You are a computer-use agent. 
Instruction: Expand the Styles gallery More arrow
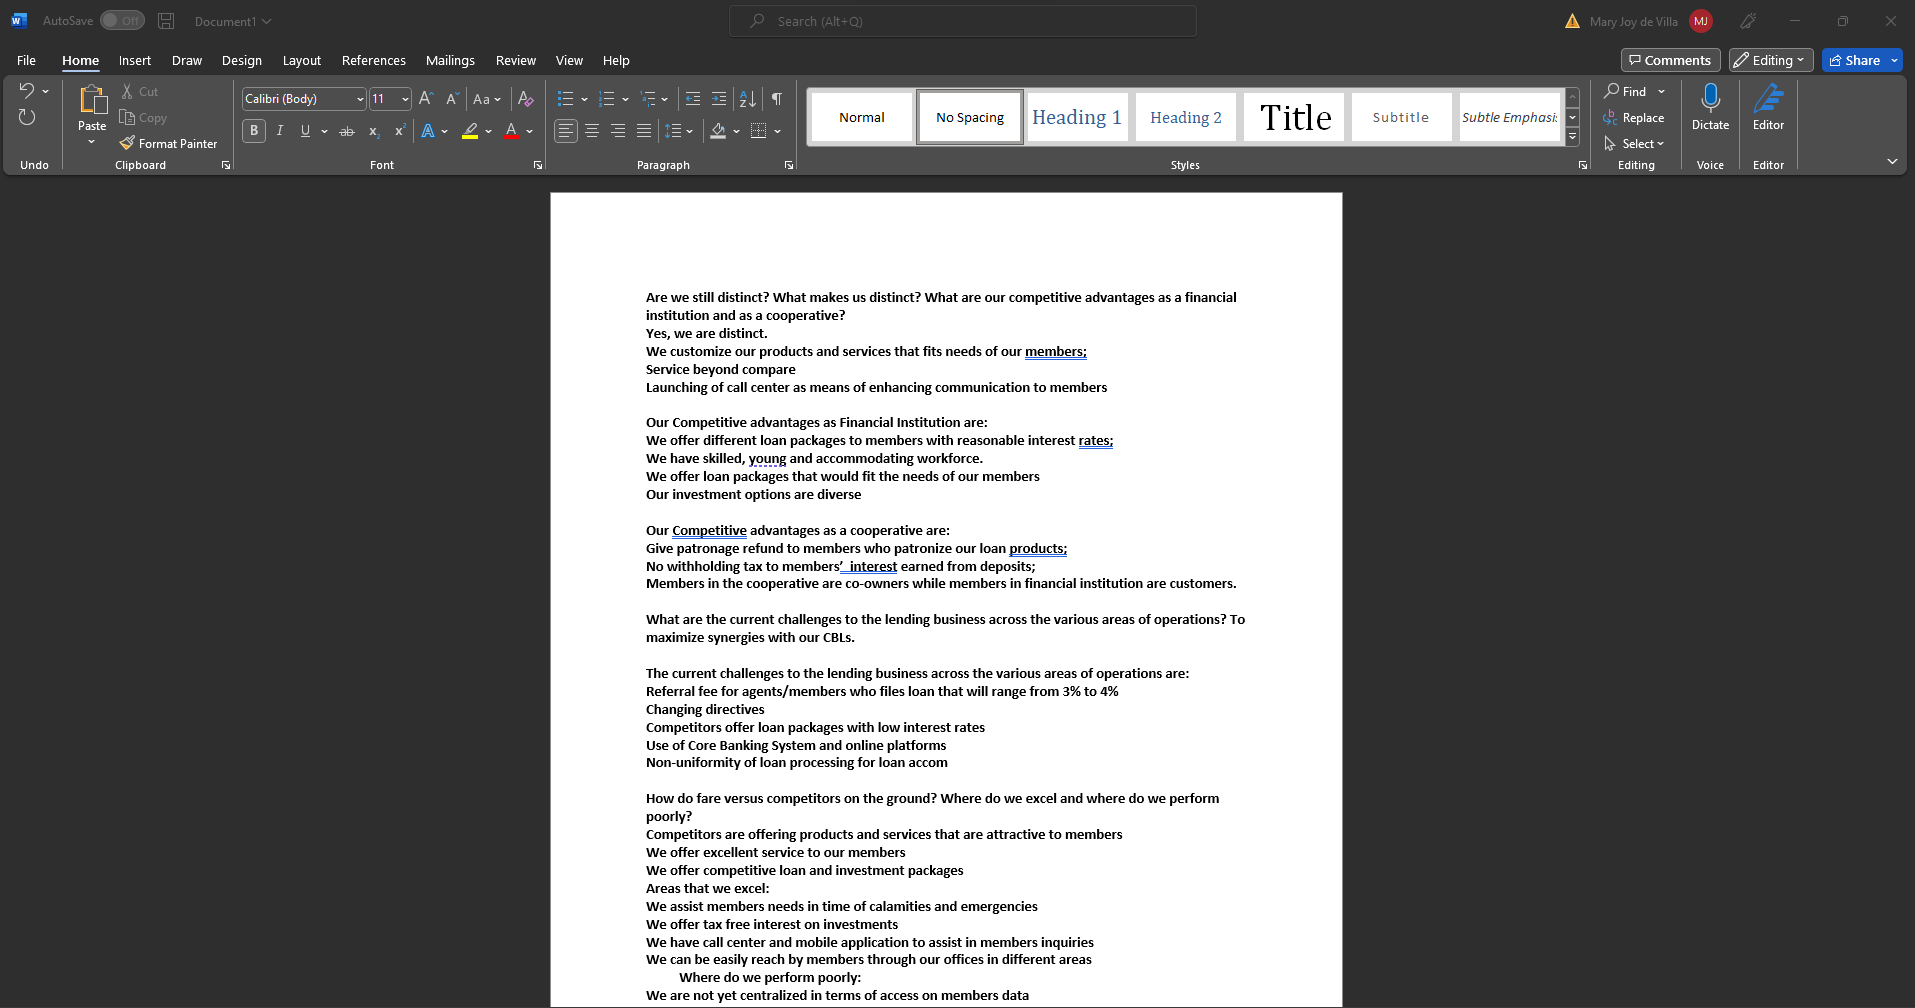(1572, 136)
